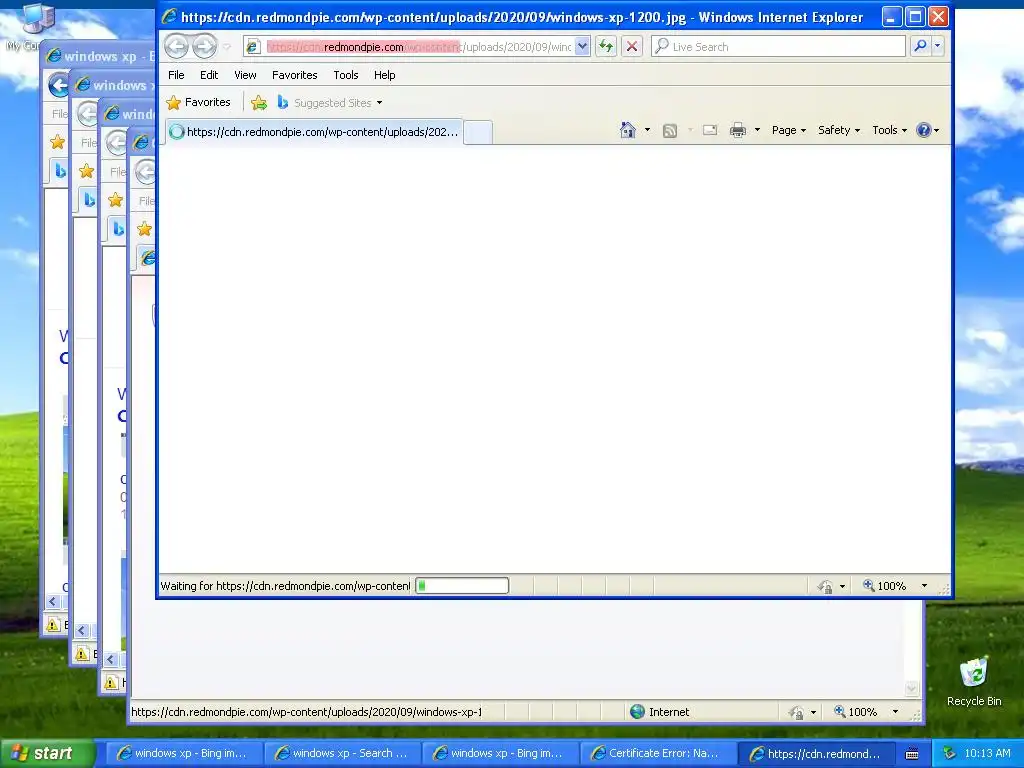The image size is (1024, 768).
Task: Click the 10:13 AM clock
Action: [987, 754]
